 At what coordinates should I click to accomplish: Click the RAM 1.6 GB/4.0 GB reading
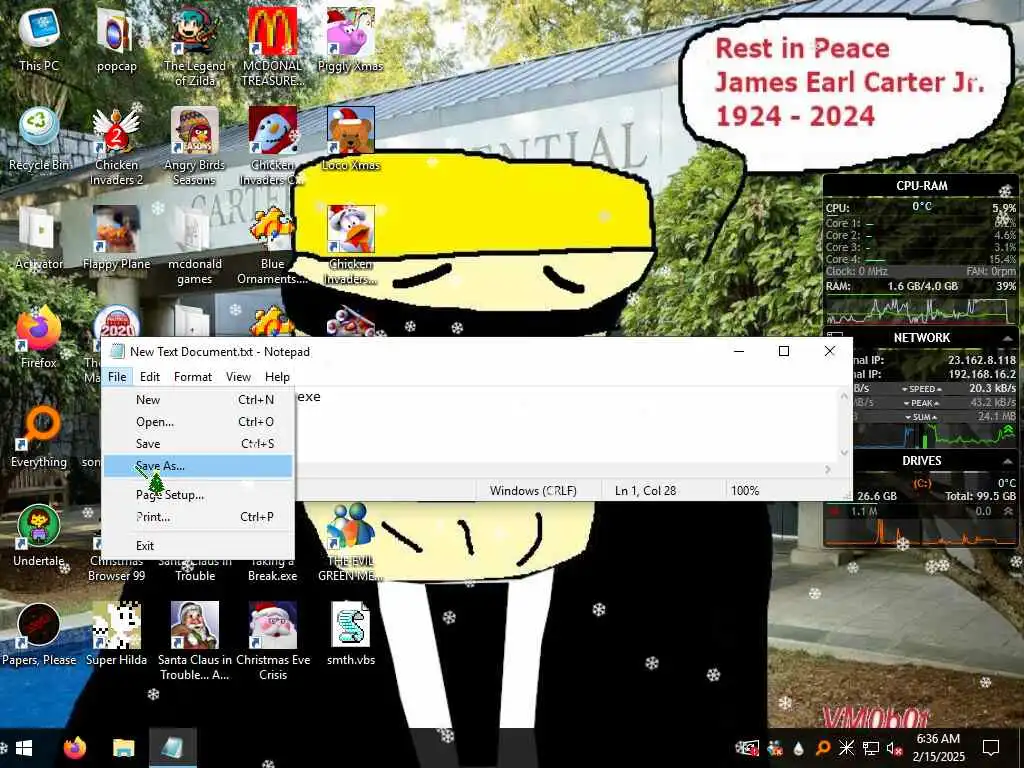922,286
